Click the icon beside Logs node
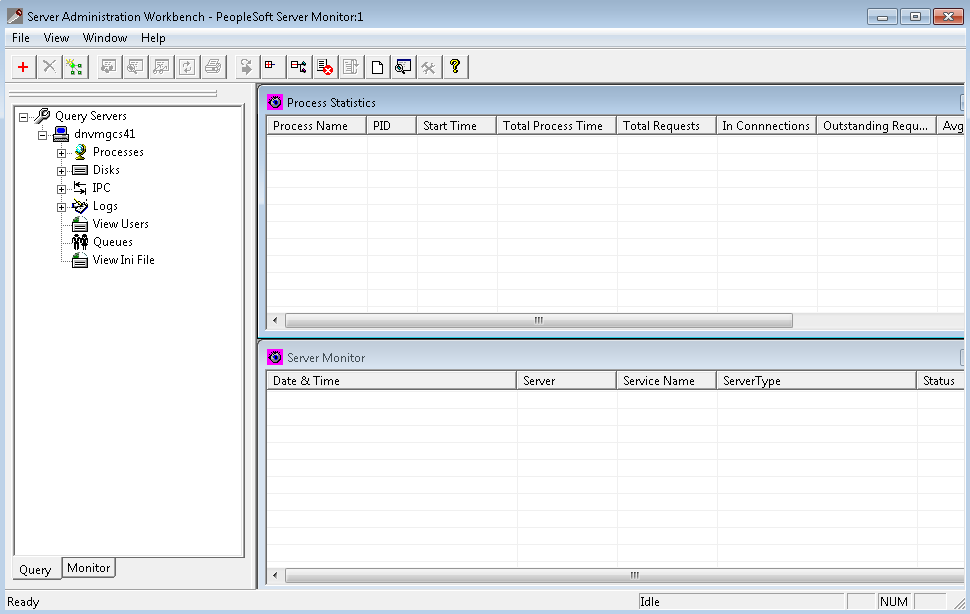 80,206
